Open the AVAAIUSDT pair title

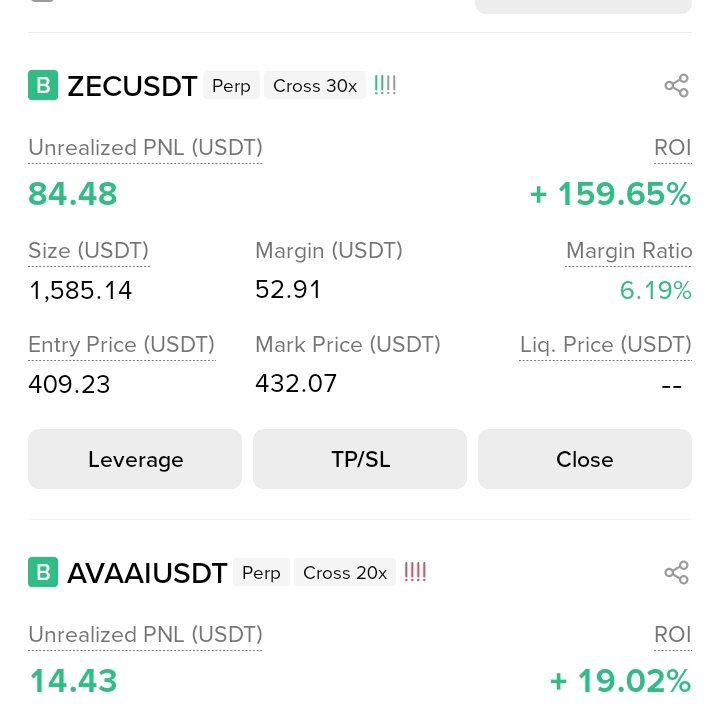point(147,573)
